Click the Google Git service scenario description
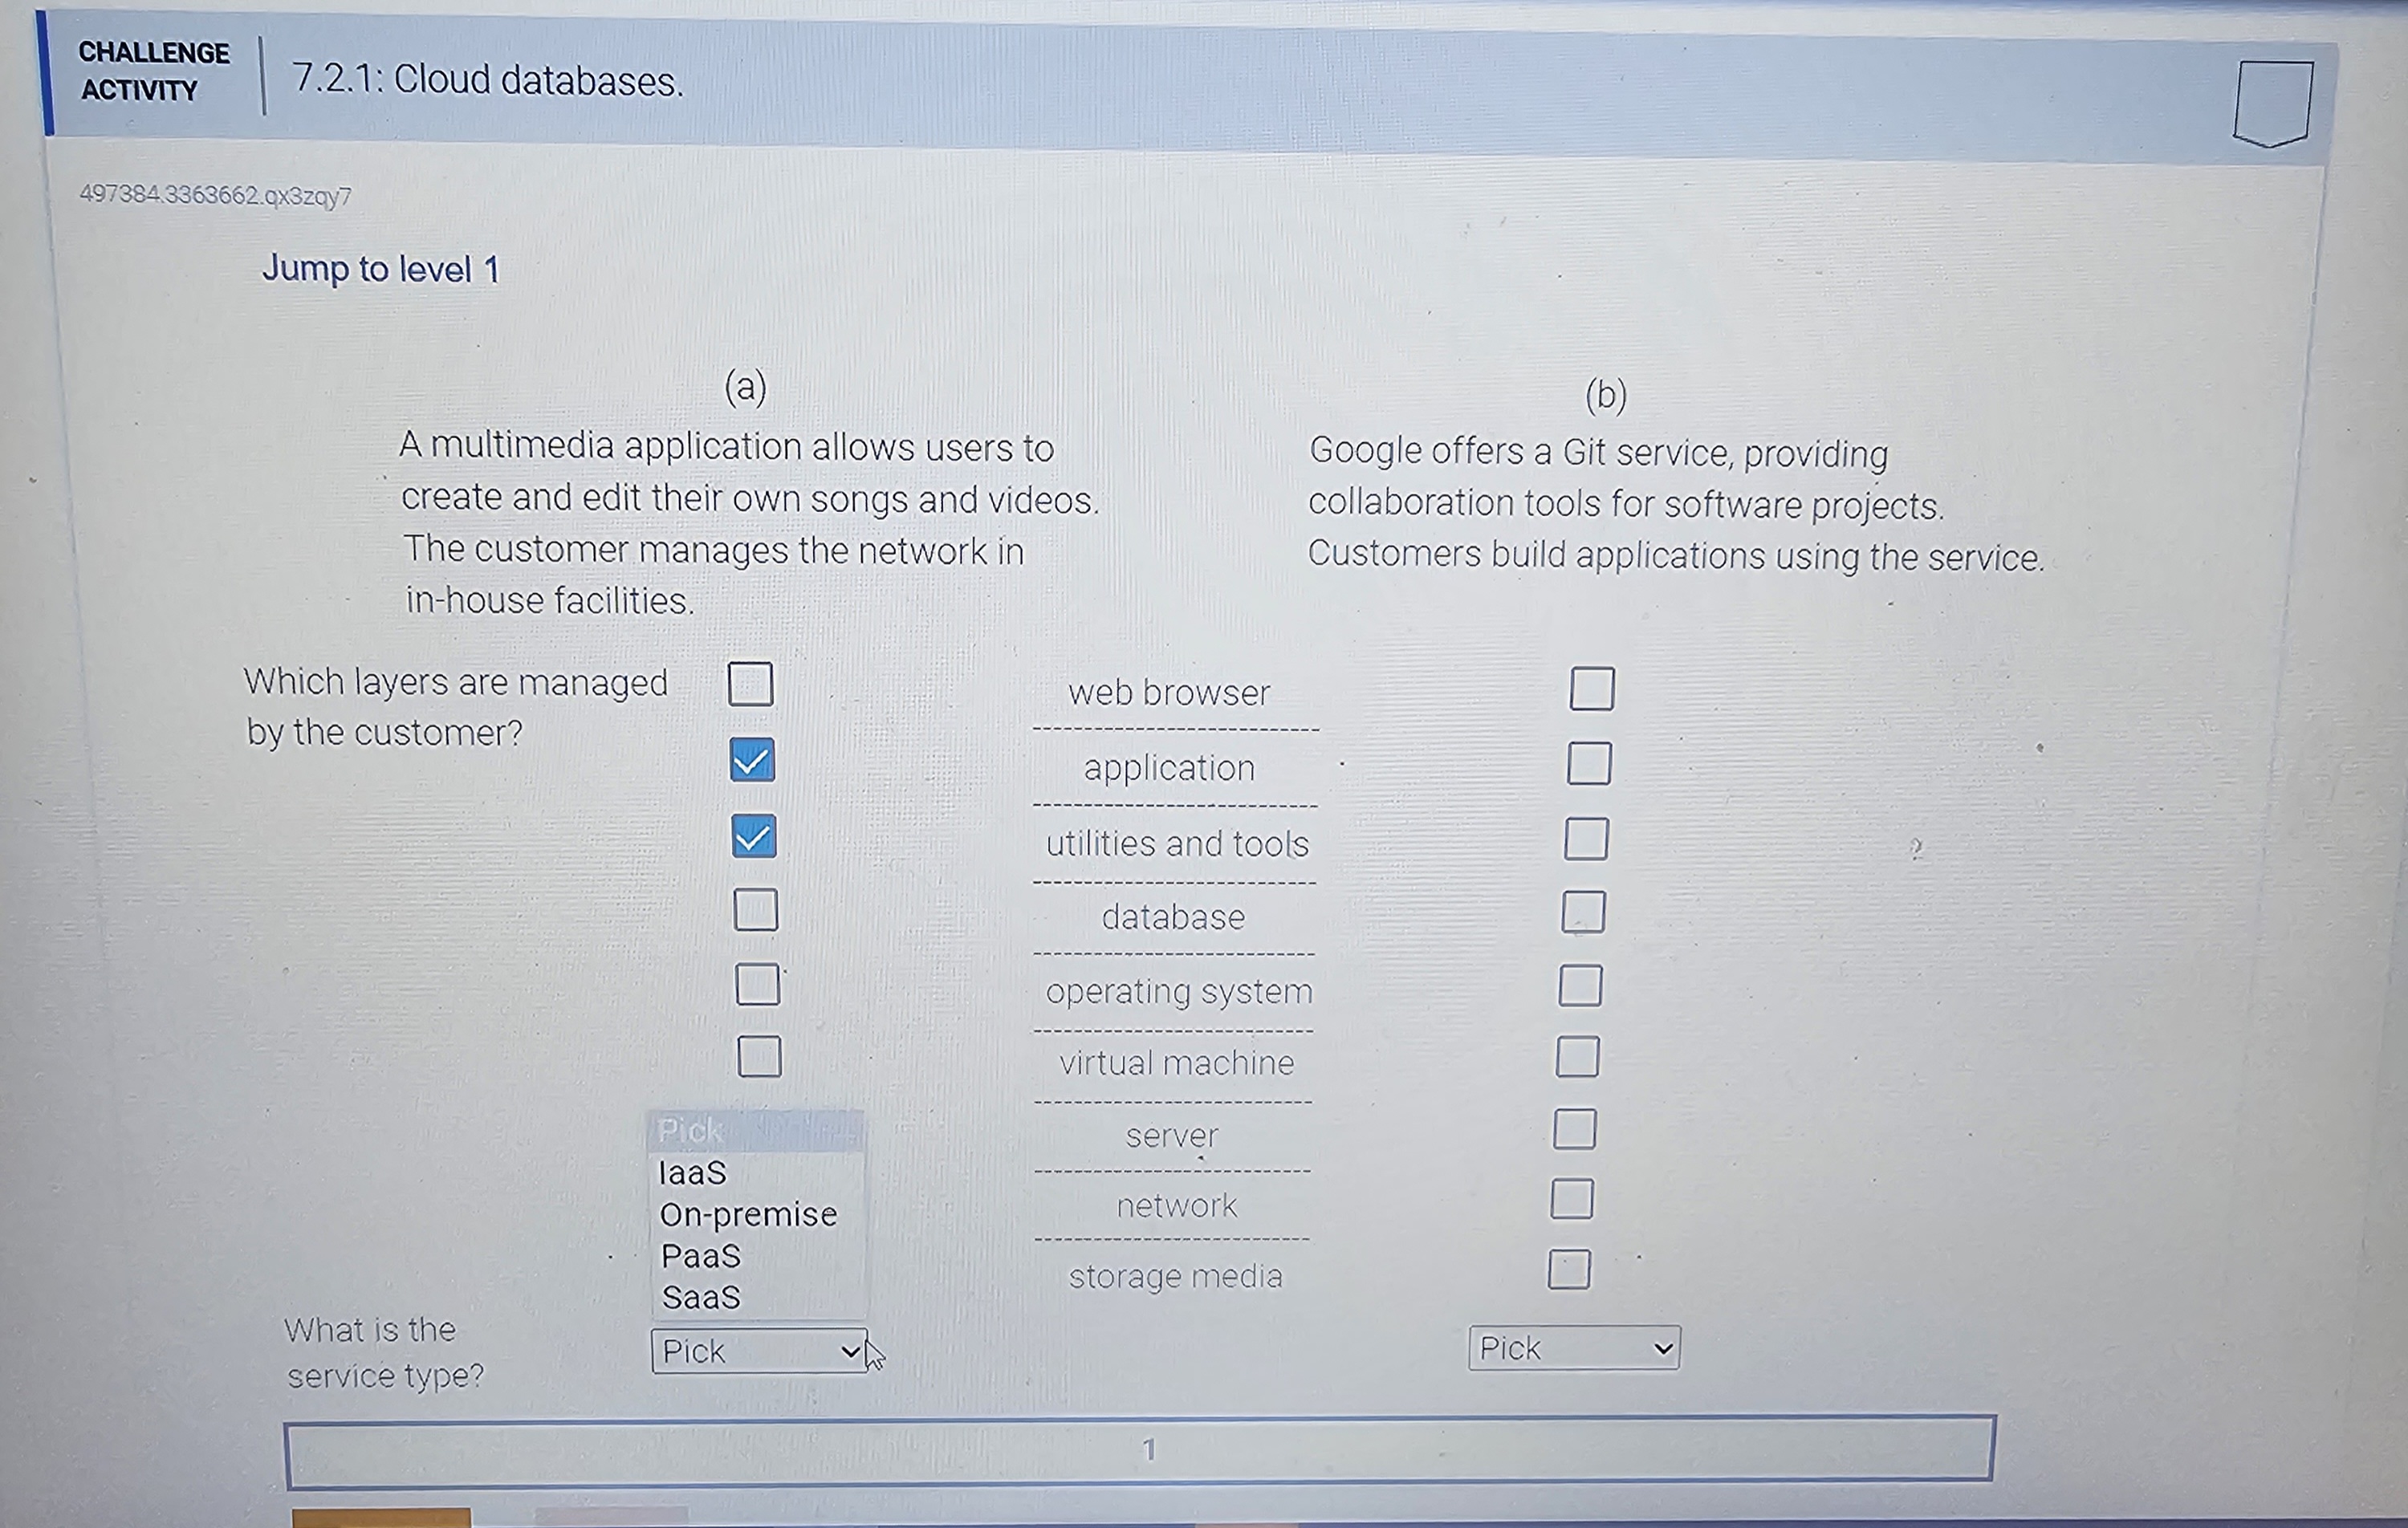Screen dimensions: 2408x1528 (x=1676, y=504)
